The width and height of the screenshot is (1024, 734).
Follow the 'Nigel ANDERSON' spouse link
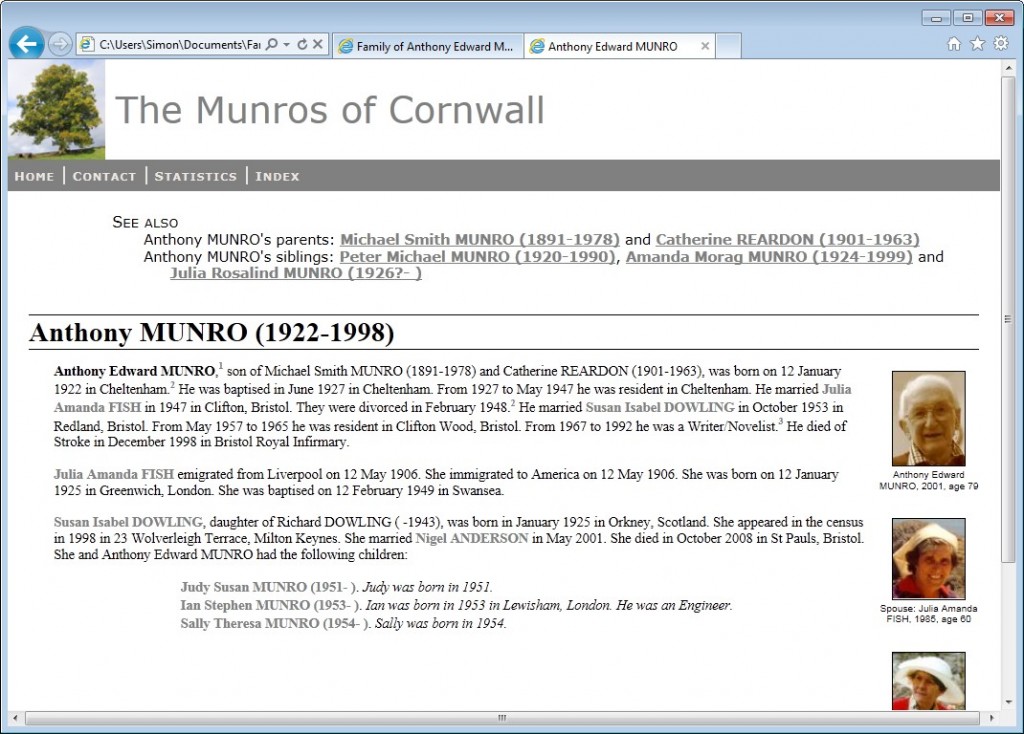472,538
